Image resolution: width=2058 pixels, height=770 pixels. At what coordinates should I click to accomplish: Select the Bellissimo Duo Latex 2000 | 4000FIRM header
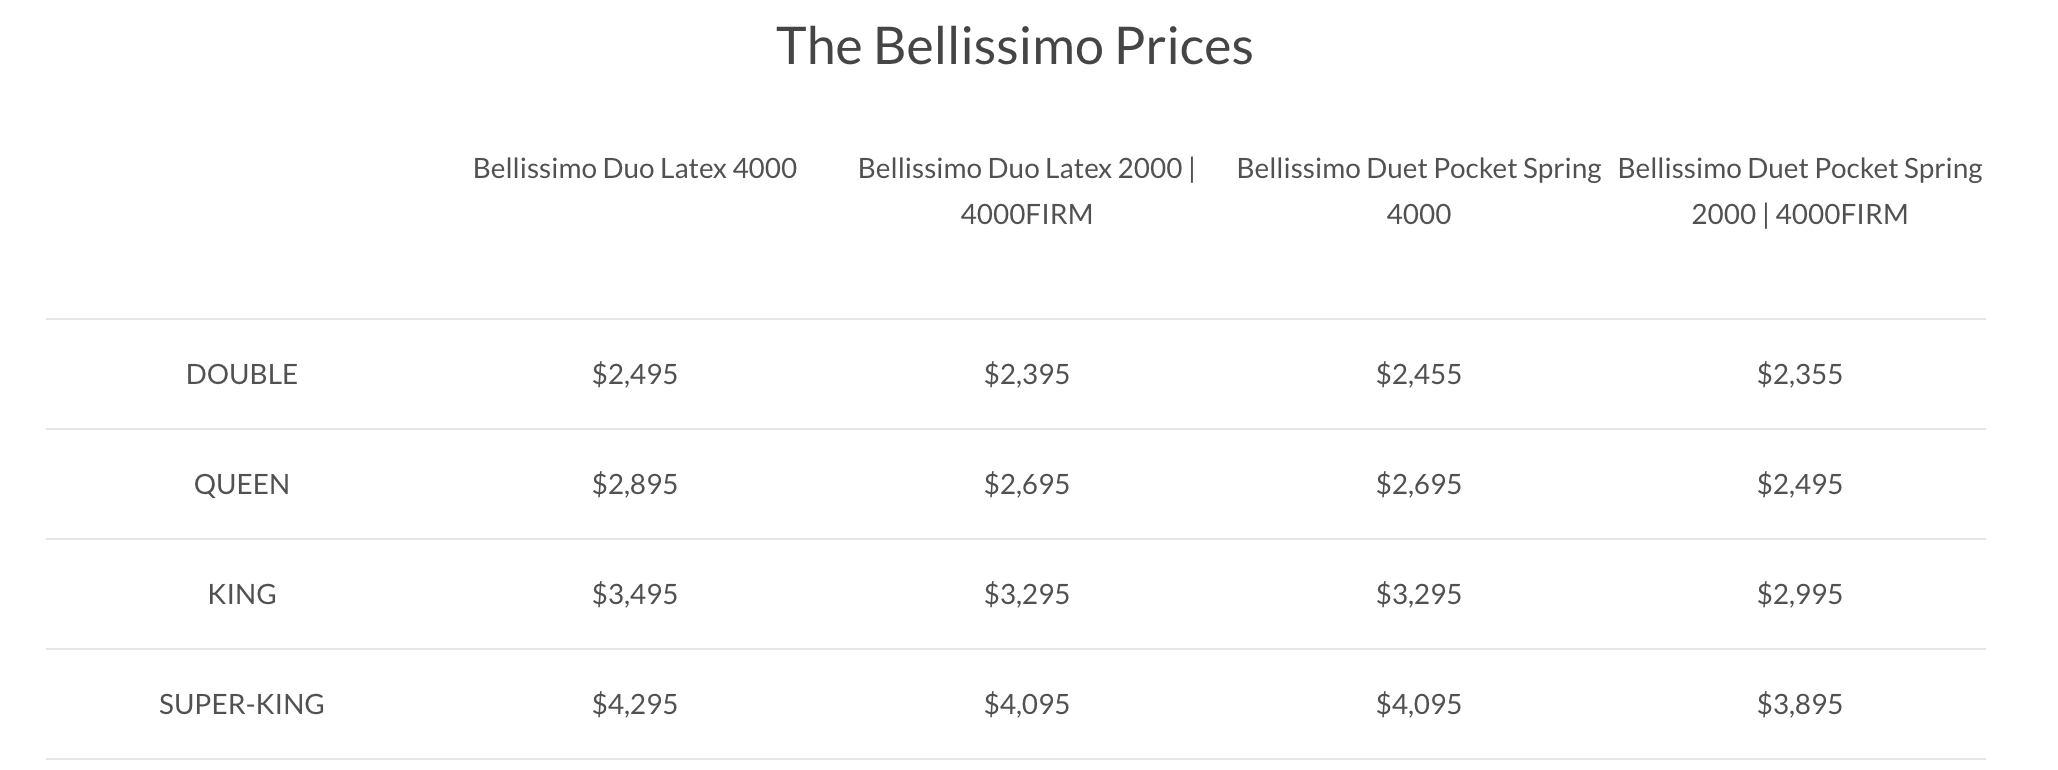point(1026,191)
